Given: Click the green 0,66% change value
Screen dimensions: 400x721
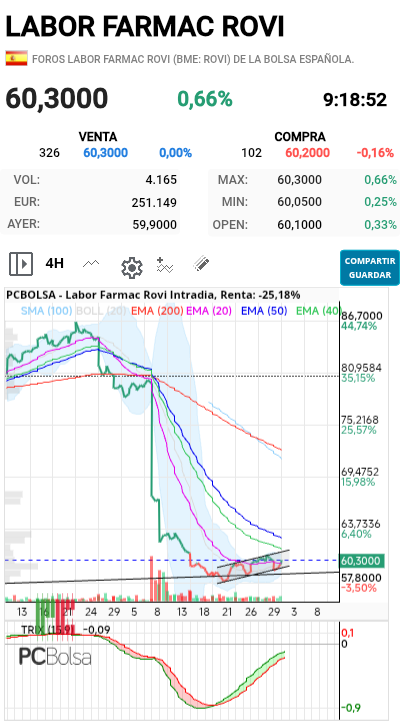Looking at the screenshot, I should tap(205, 99).
